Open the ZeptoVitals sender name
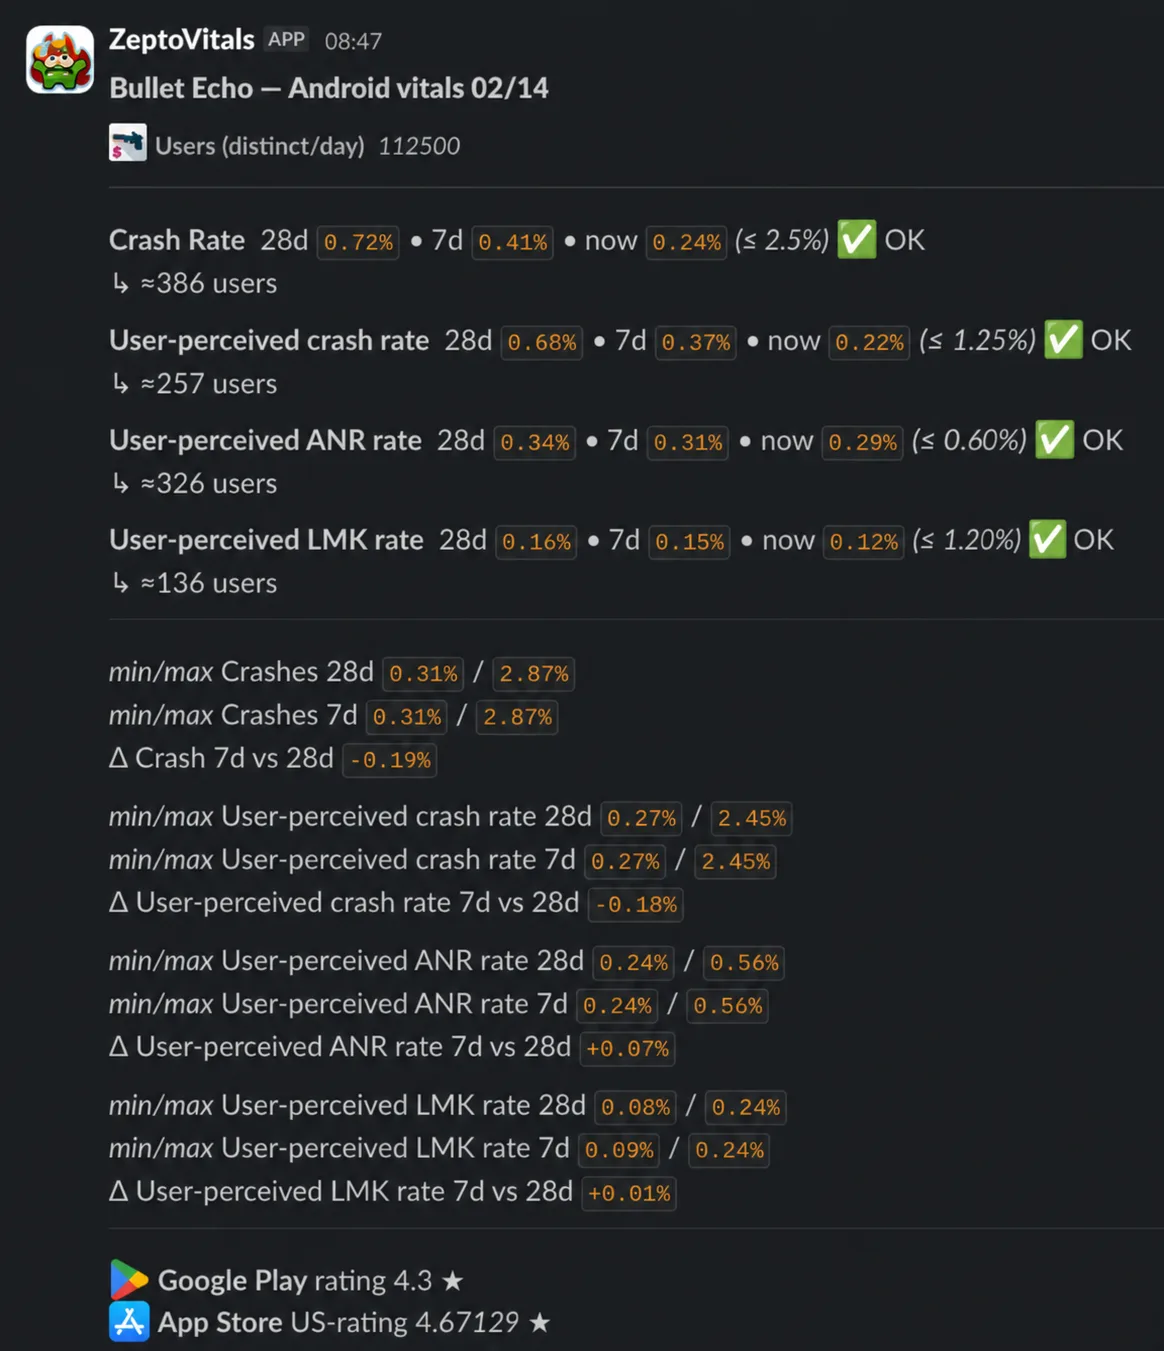 [x=181, y=39]
